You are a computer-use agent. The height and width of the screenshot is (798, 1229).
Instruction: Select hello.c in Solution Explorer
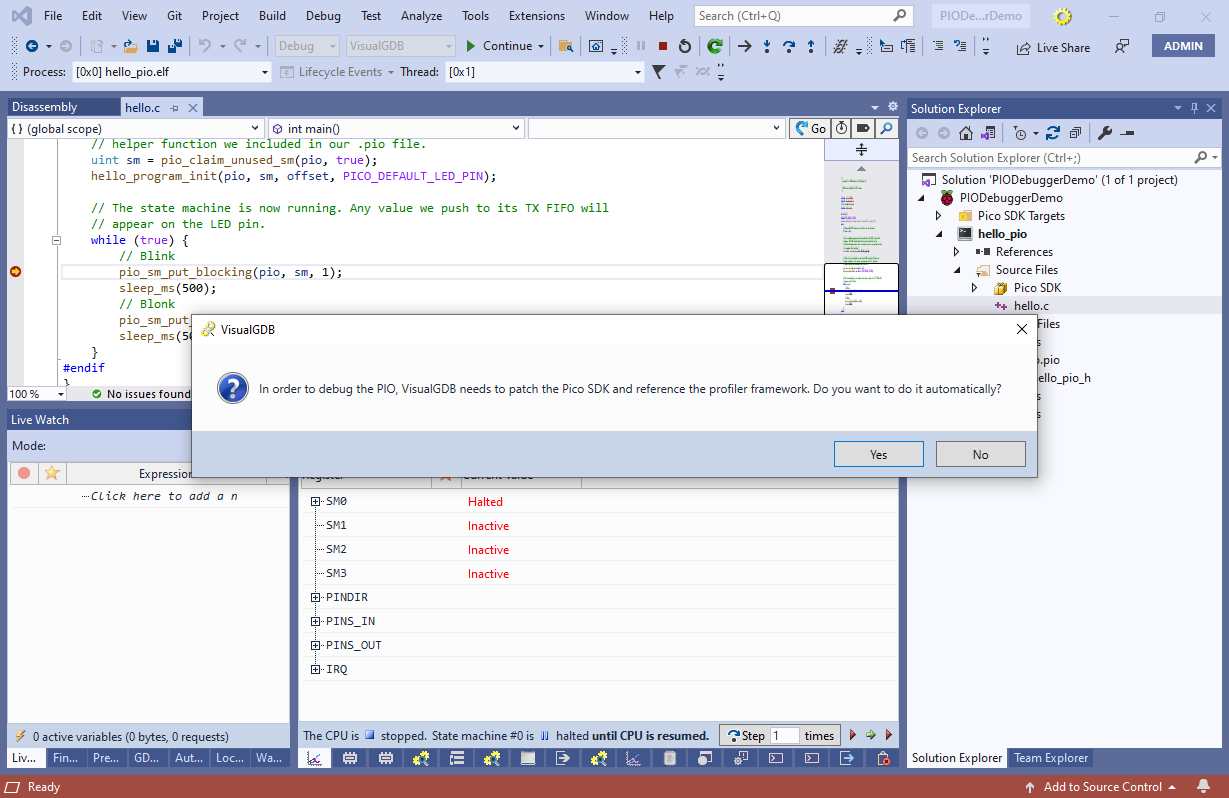click(x=1031, y=306)
